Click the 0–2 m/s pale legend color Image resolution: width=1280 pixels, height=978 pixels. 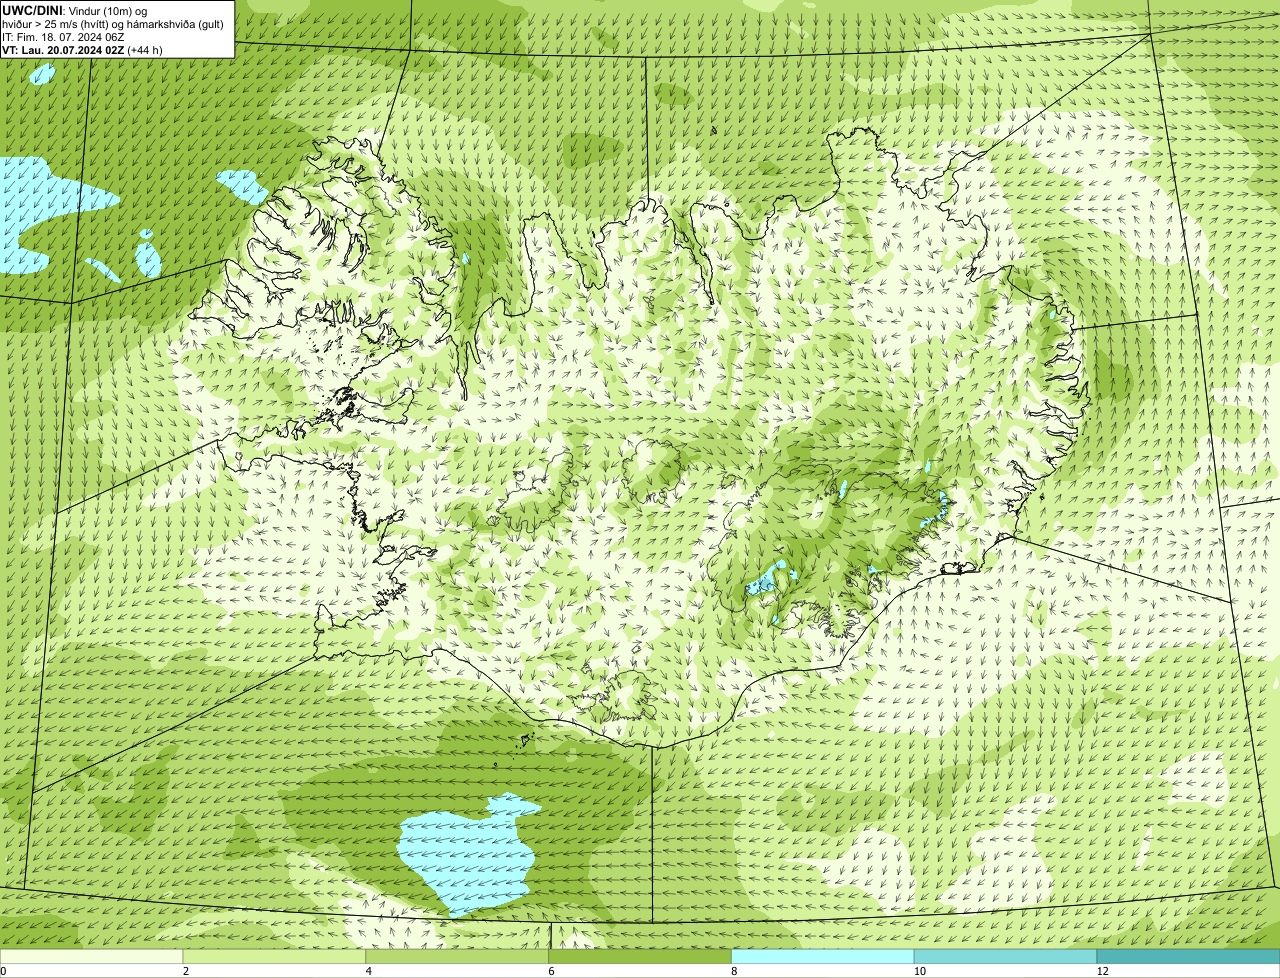point(92,956)
